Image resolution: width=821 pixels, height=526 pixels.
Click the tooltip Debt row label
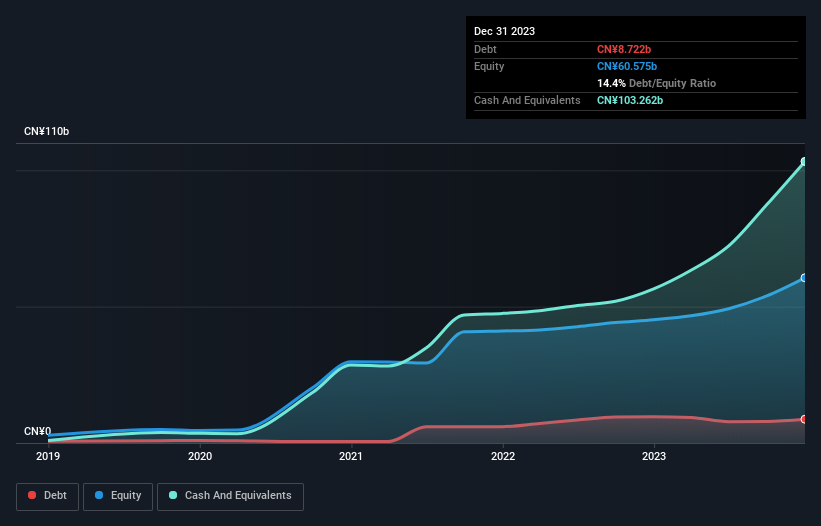coord(485,49)
